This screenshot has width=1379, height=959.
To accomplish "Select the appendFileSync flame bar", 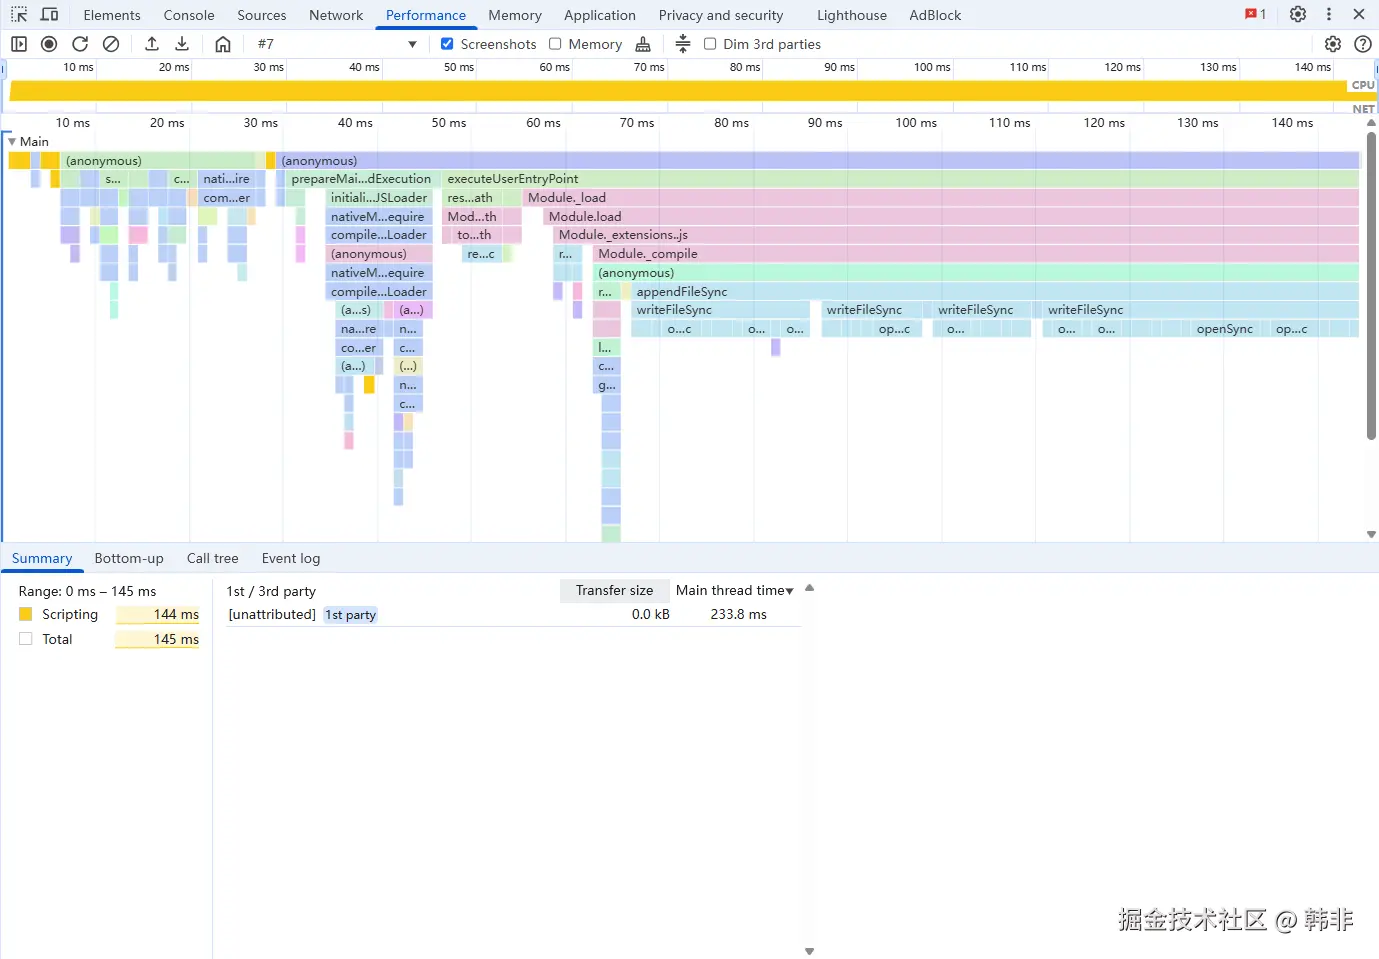I will click(995, 292).
